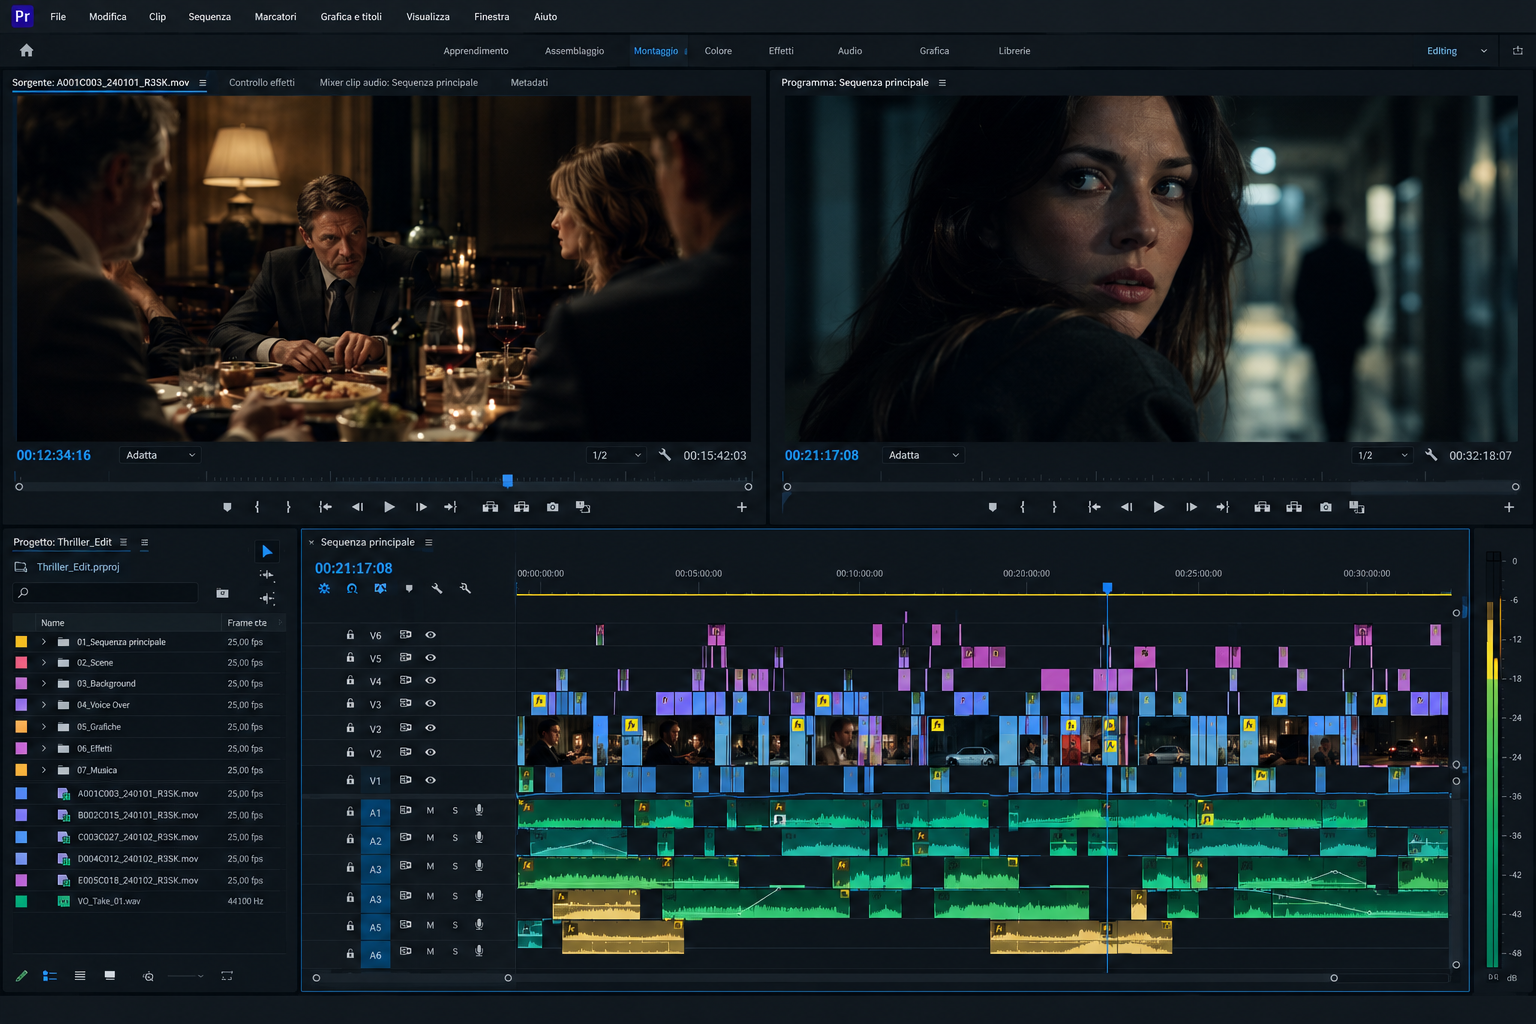Click the label color swatch of 02_Scene
This screenshot has height=1024, width=1536.
coord(21,663)
